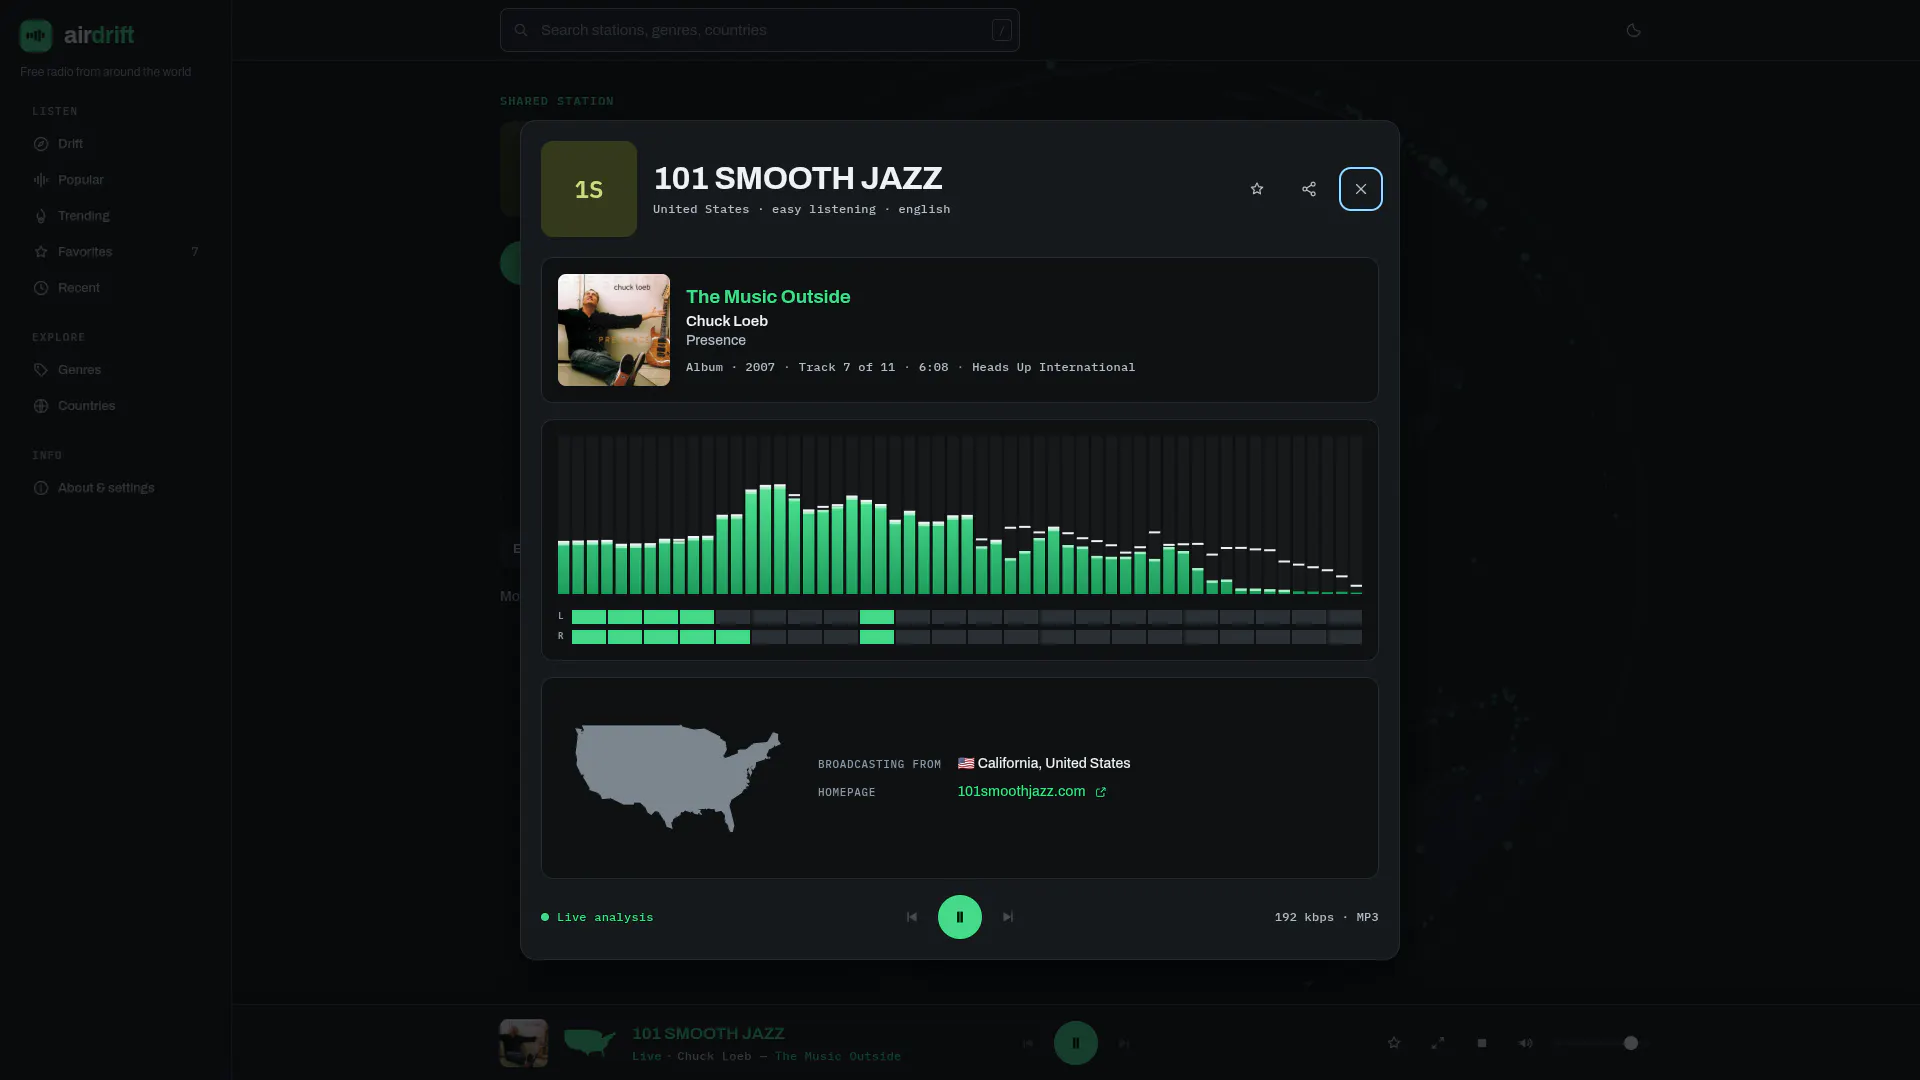Click the easy listening genre tag
The image size is (1920, 1080).
(824, 210)
